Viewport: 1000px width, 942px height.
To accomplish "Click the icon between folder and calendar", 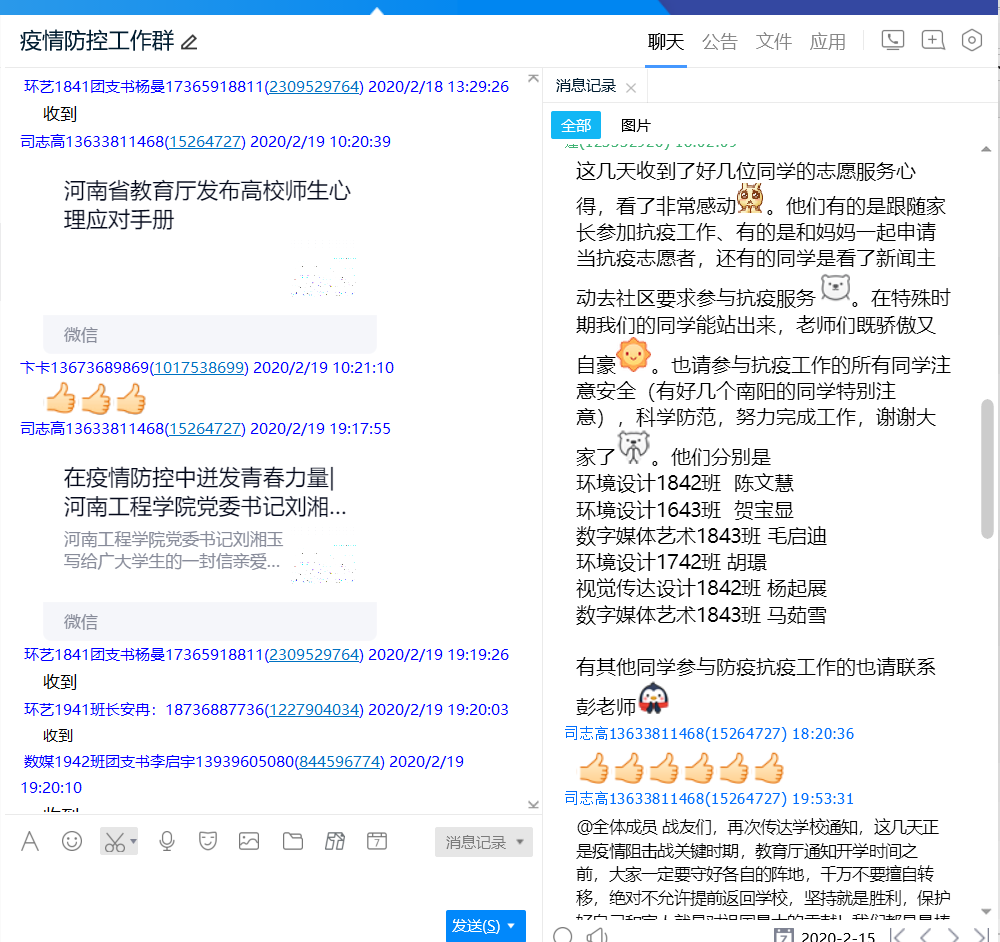I will click(x=335, y=841).
